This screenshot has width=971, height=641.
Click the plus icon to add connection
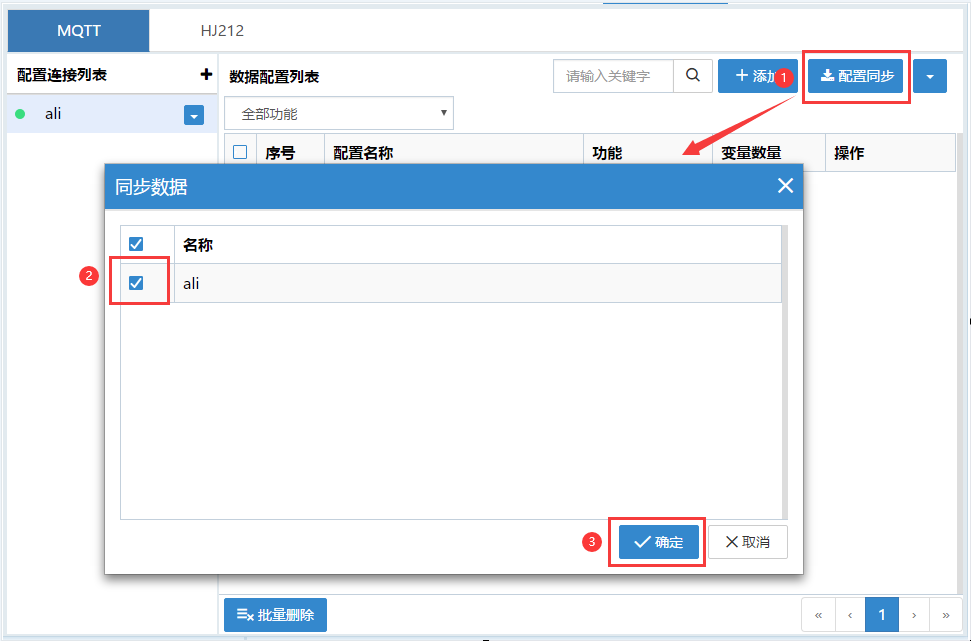point(206,75)
